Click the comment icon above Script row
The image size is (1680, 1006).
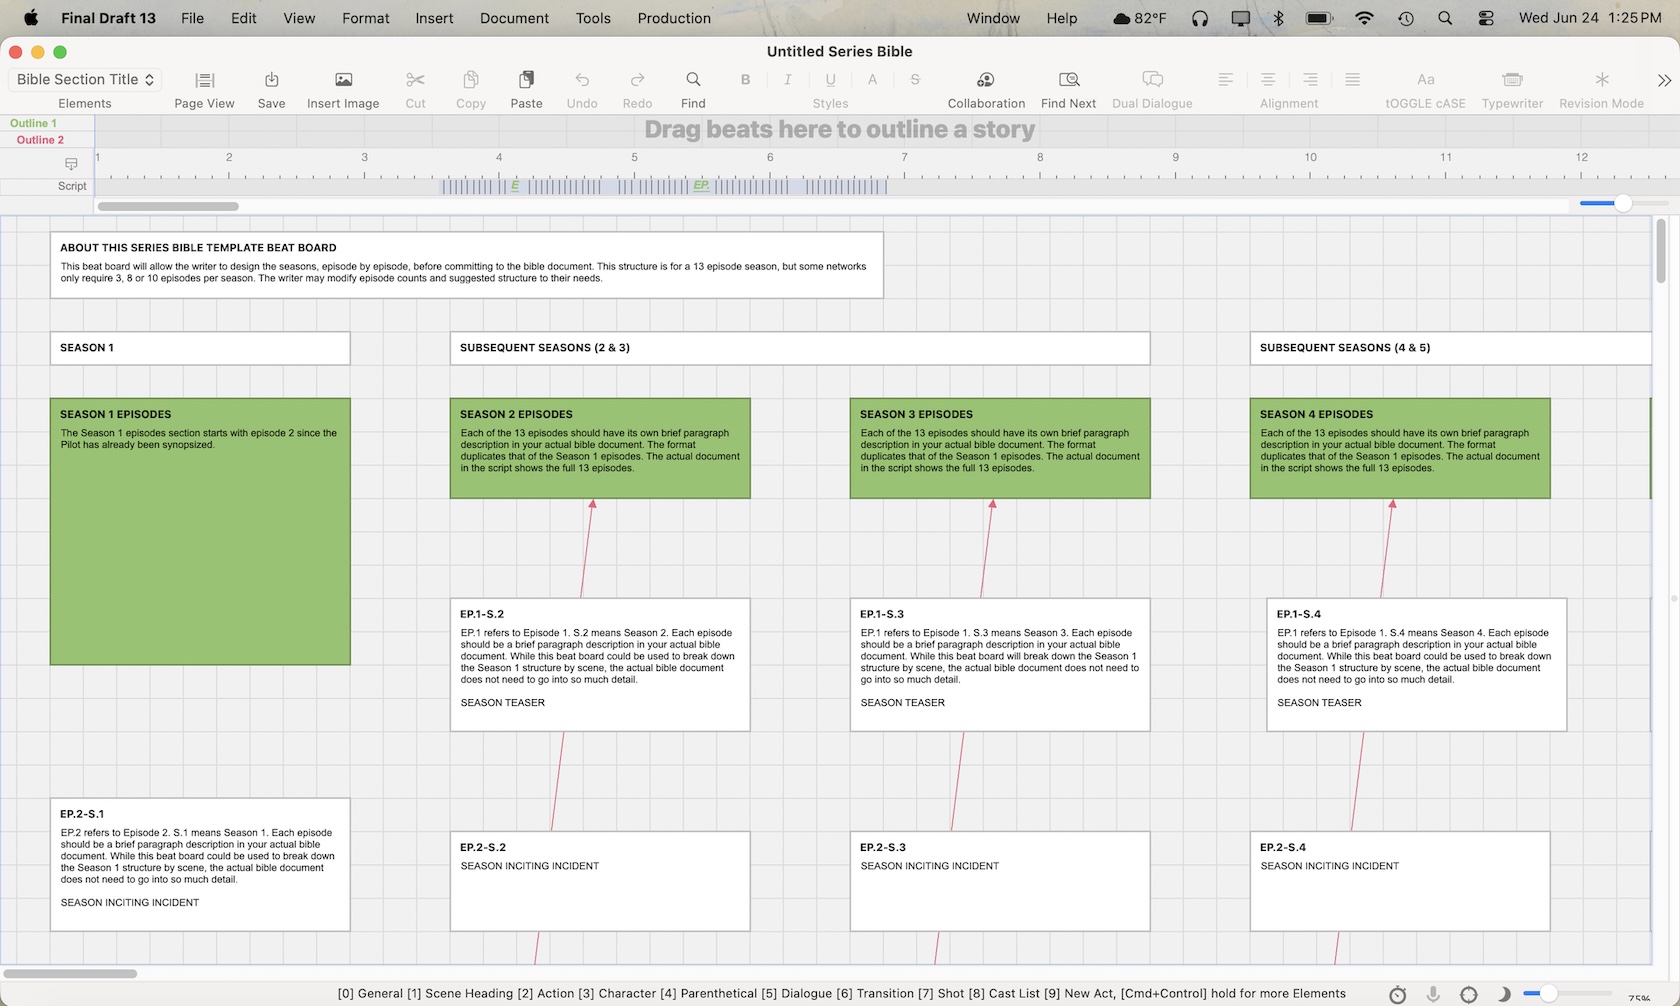click(x=71, y=164)
